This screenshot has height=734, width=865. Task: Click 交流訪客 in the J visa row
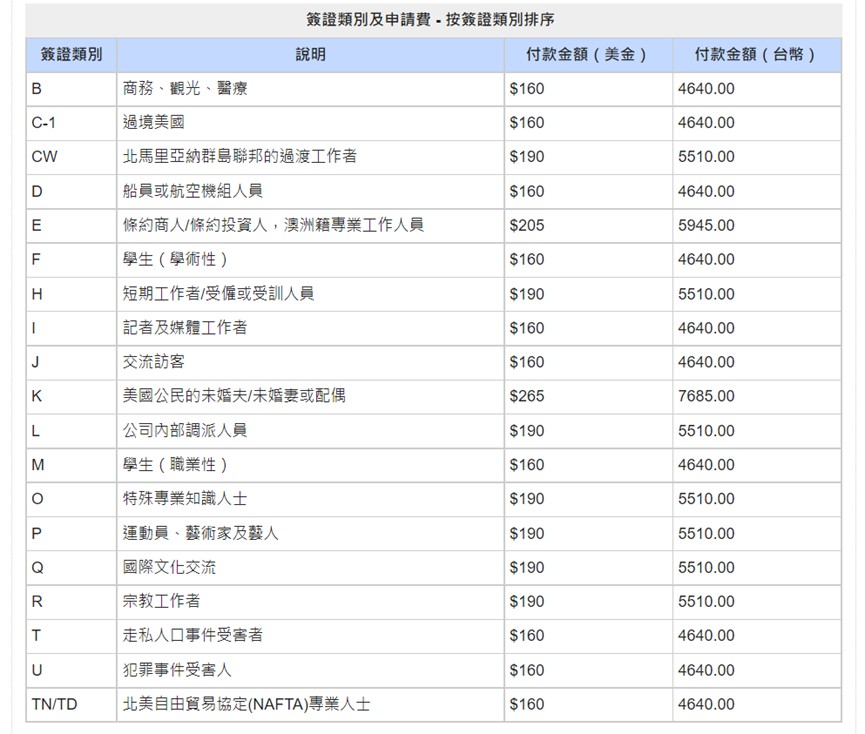click(x=153, y=362)
